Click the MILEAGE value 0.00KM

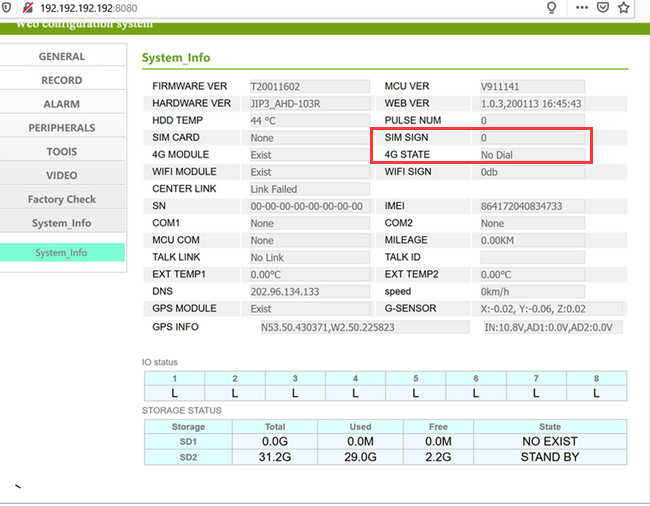532,240
